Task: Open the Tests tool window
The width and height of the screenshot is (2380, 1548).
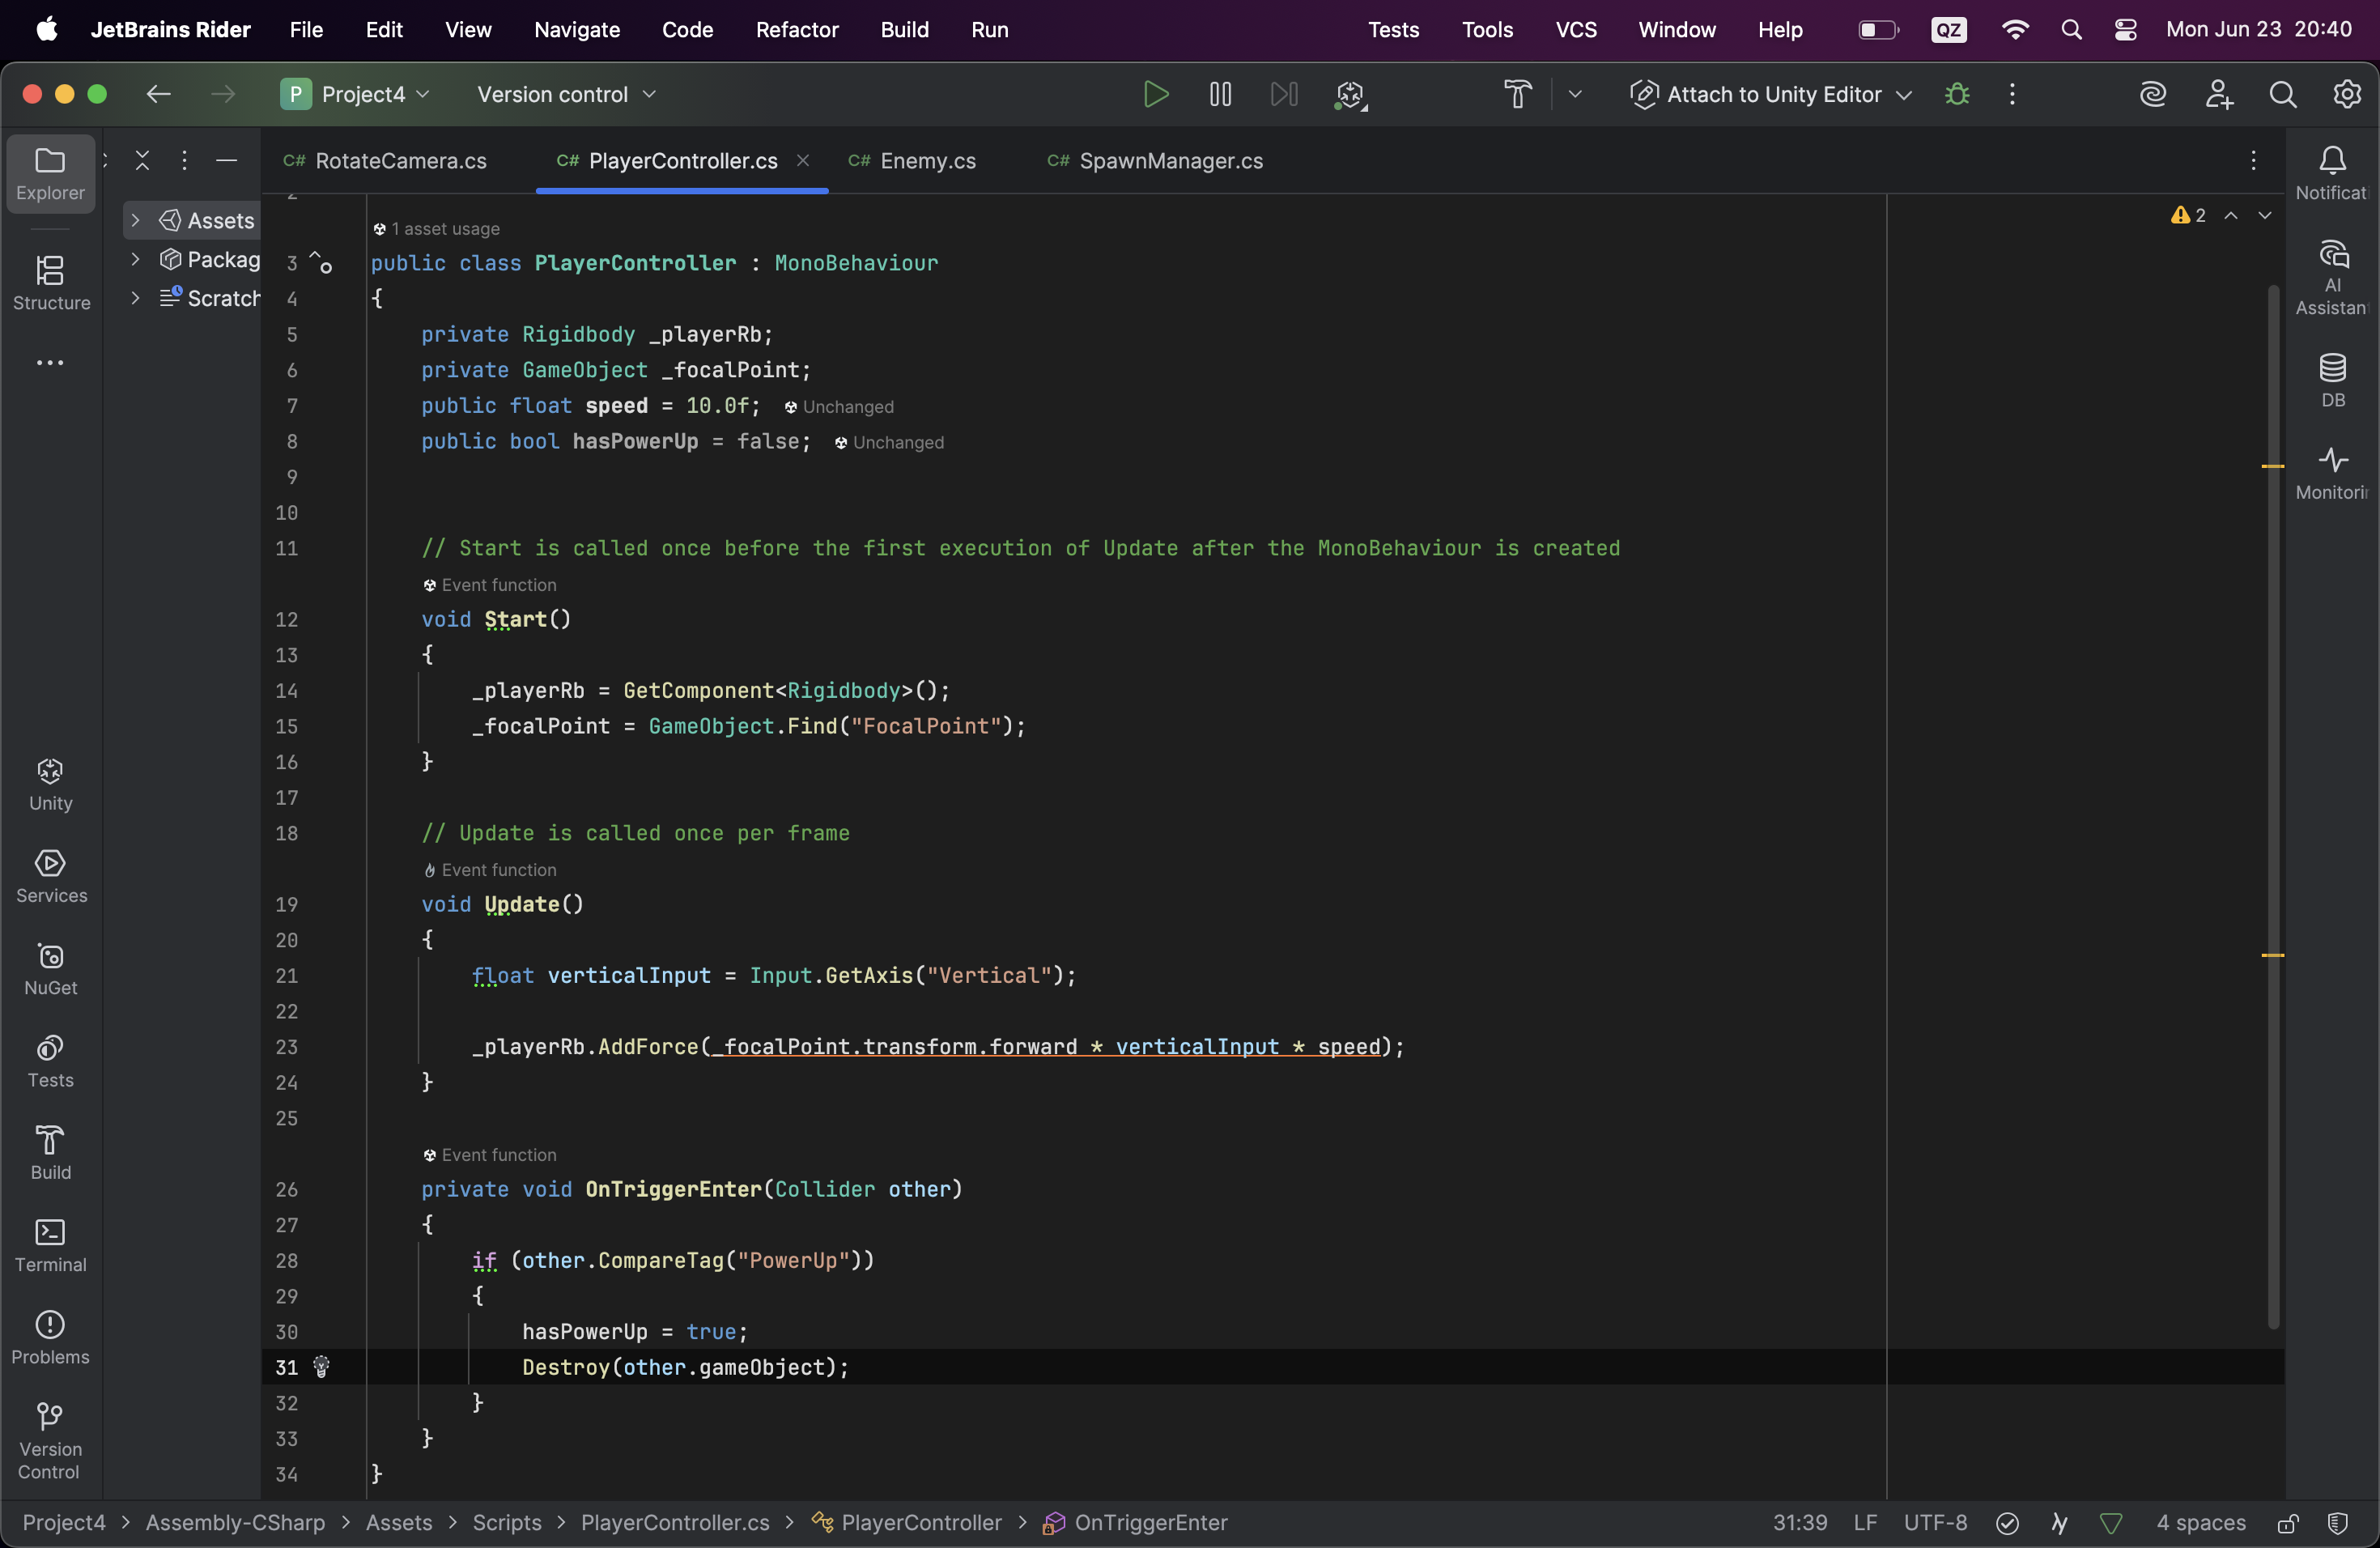Action: pos(50,1061)
